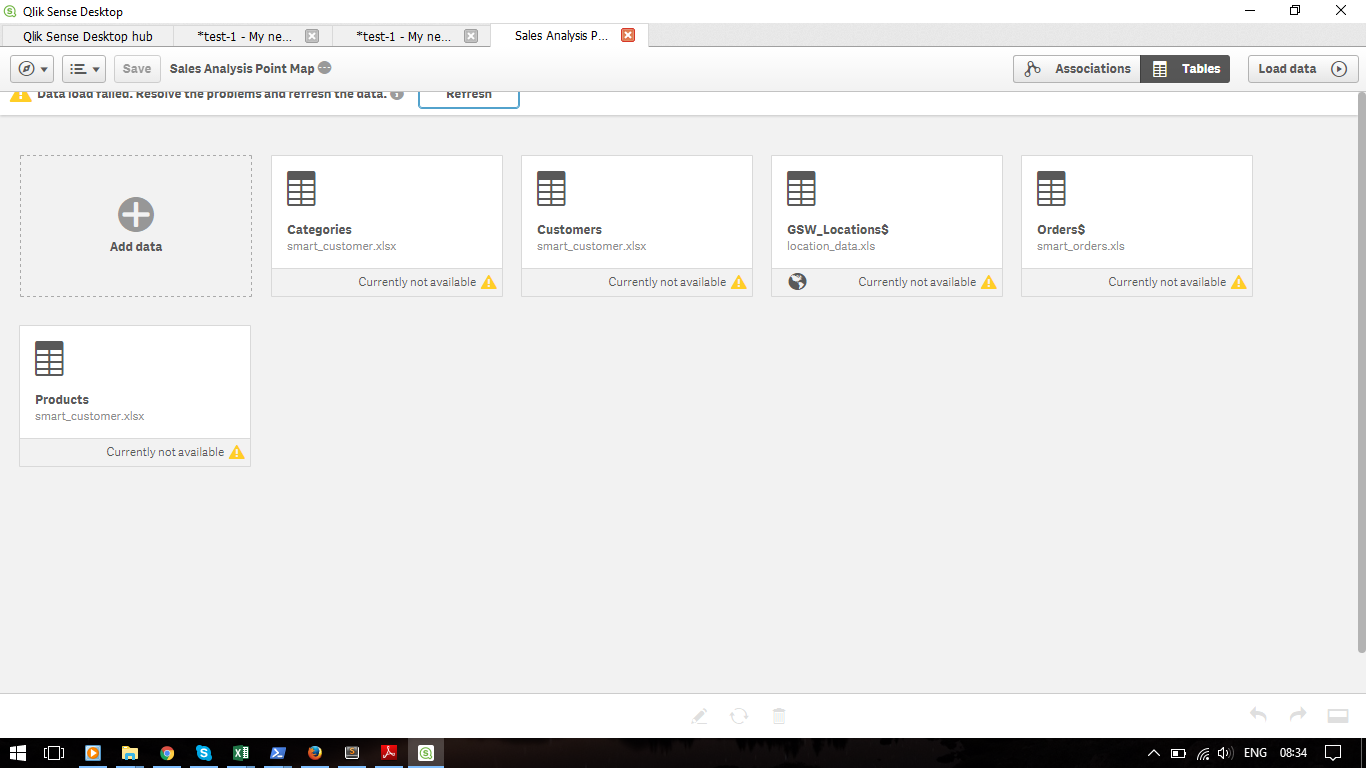
Task: Toggle the data preview panel icon
Action: pos(1338,715)
